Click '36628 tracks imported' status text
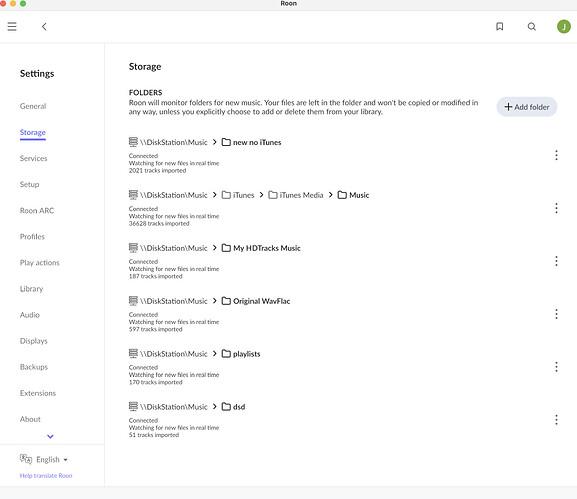Viewport: 577px width, 499px height. (159, 223)
